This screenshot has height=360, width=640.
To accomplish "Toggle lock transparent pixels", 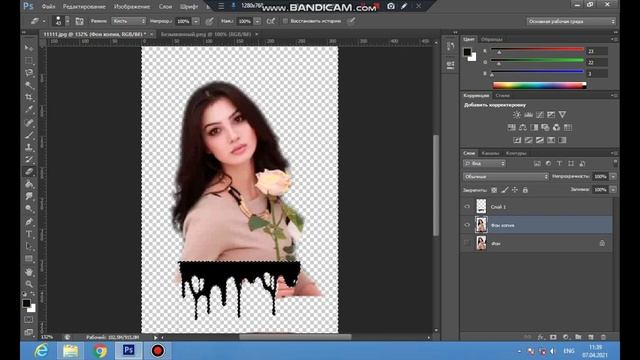I will coord(494,190).
